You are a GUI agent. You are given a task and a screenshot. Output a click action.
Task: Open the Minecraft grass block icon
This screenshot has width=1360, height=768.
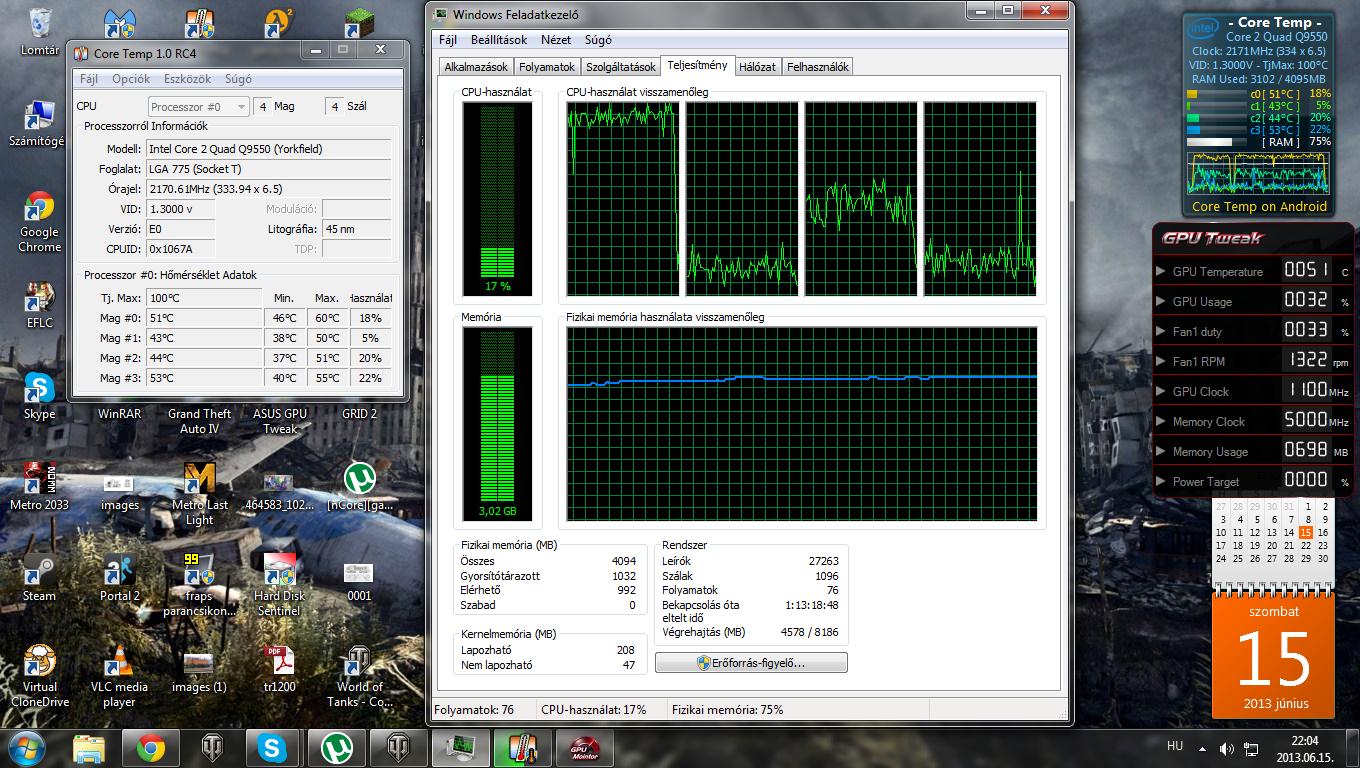click(360, 22)
